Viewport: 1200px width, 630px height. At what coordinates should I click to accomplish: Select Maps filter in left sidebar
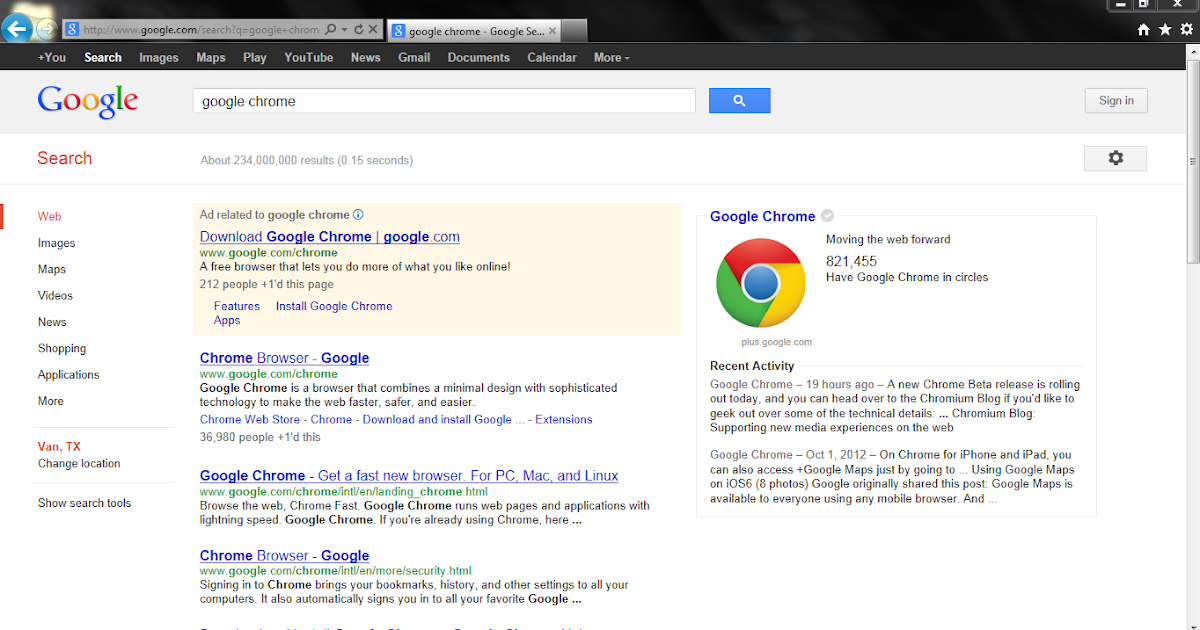[x=52, y=269]
